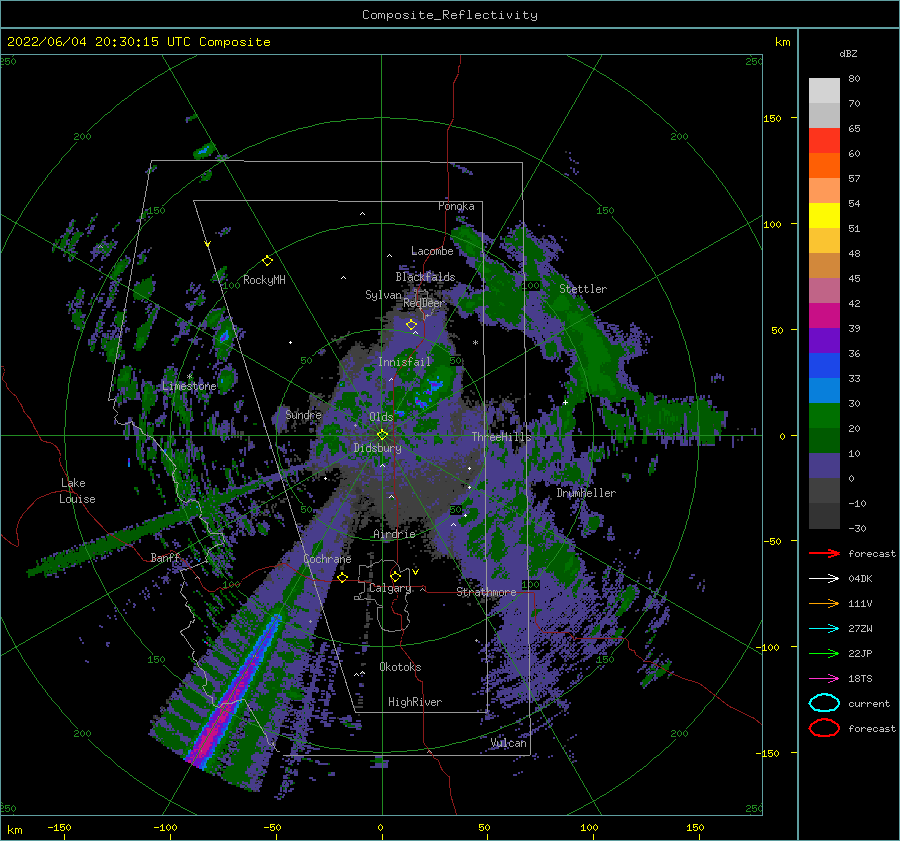Pick the red 65 dBZ legend swatch

[824, 140]
